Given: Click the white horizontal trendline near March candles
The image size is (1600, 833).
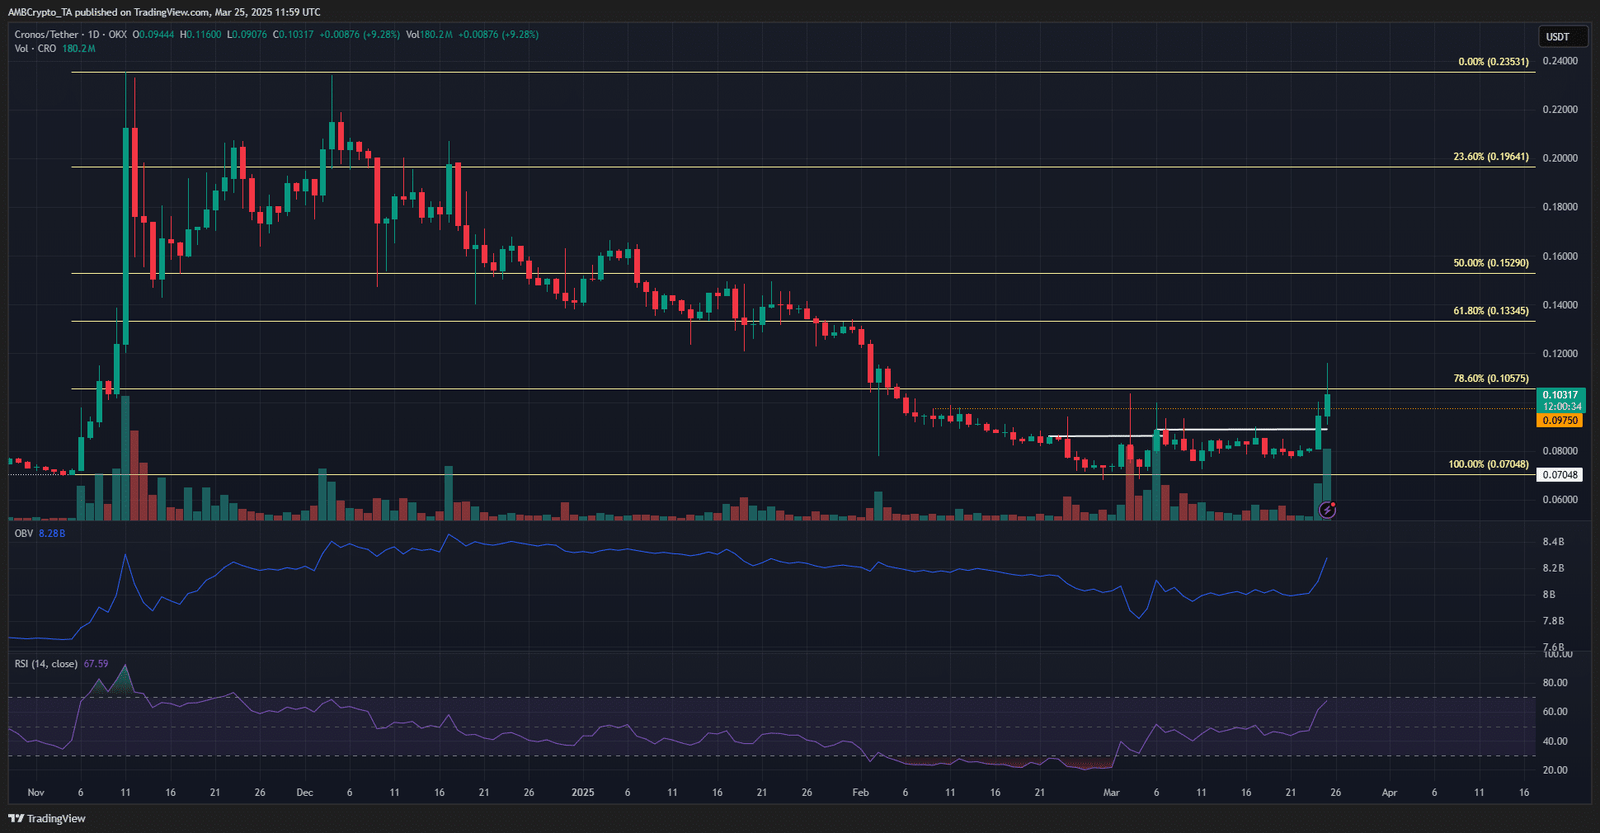Looking at the screenshot, I should click(1240, 429).
